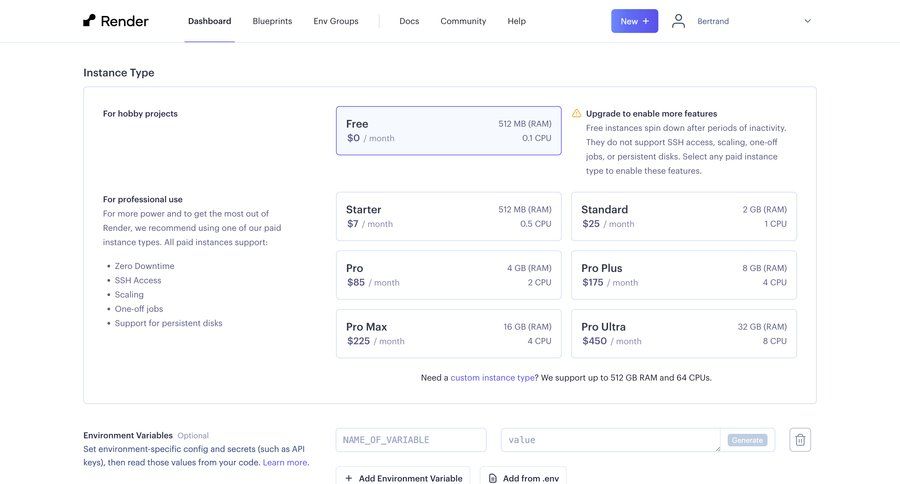Click the file icon in Add from .env

pyautogui.click(x=492, y=478)
